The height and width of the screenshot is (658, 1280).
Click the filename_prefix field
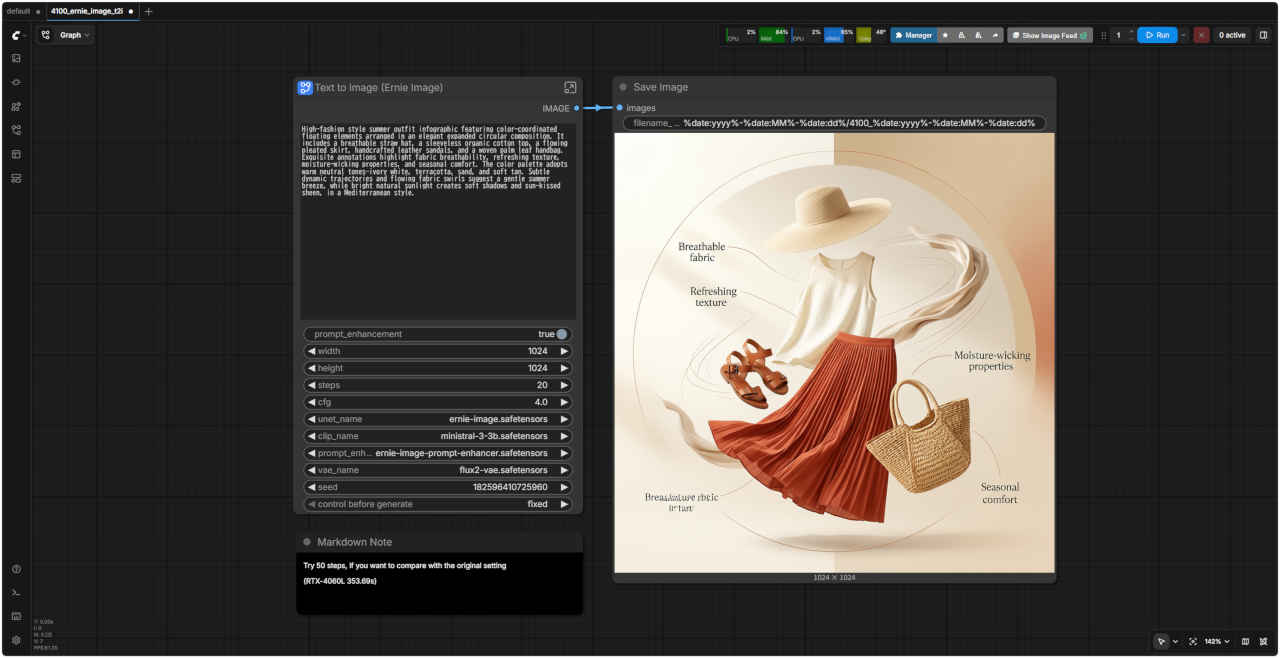tap(835, 123)
